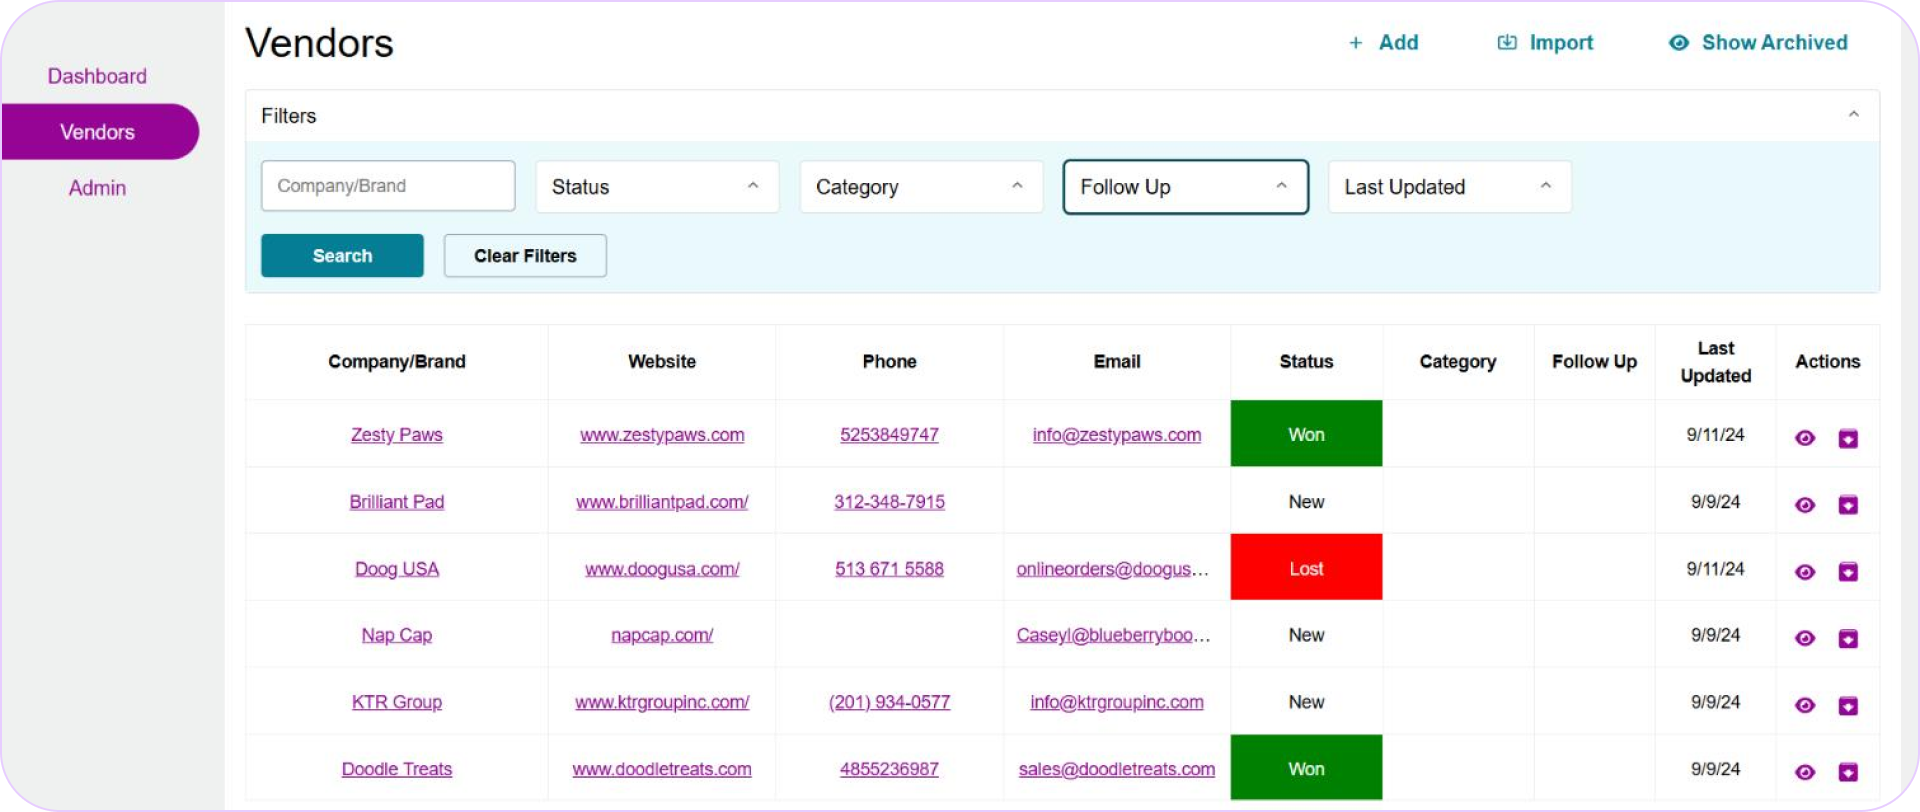The height and width of the screenshot is (812, 1920).
Task: Click the eye icon for Doog USA
Action: tap(1805, 572)
